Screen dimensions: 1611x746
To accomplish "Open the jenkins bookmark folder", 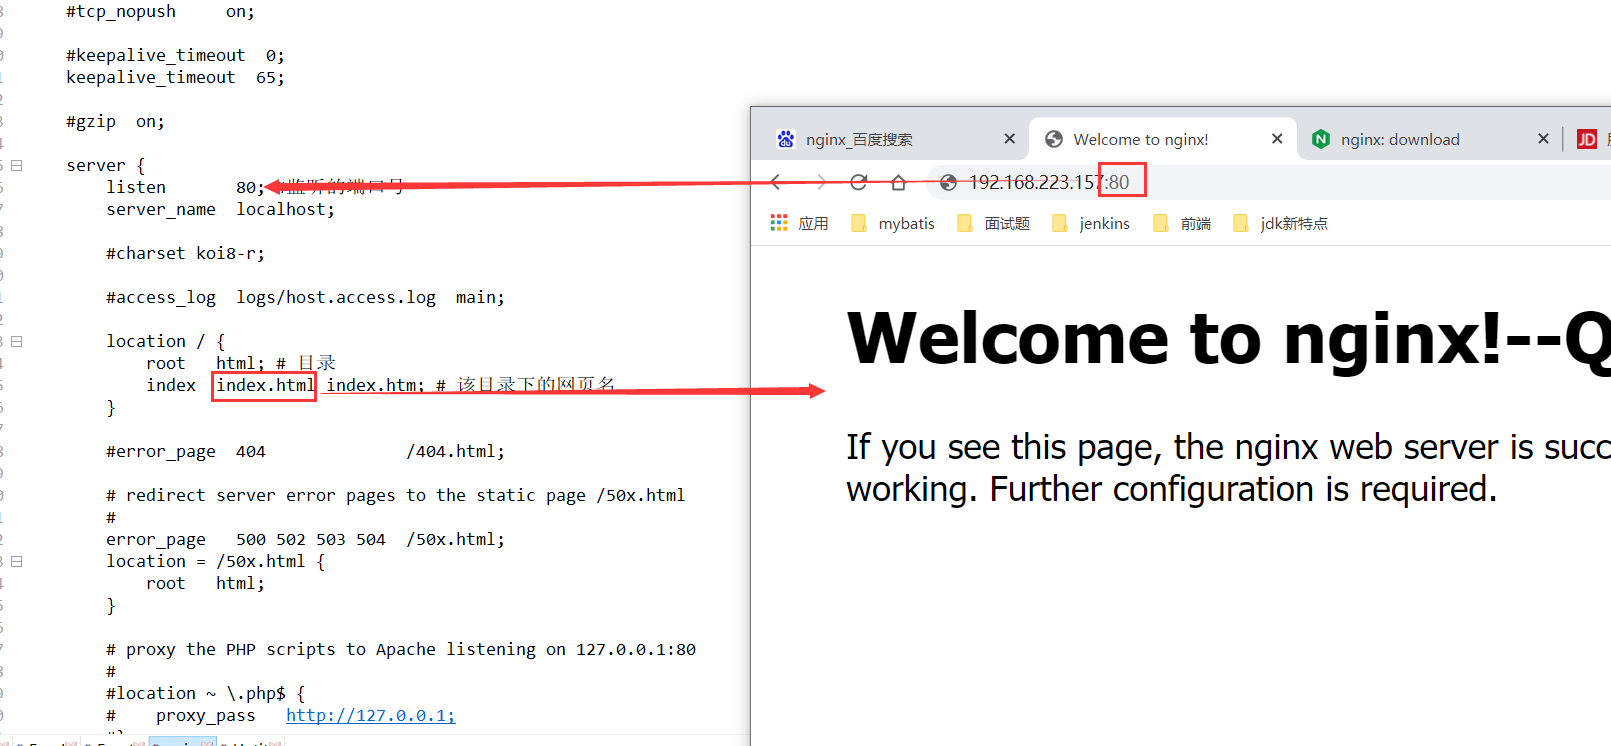I will 1091,223.
